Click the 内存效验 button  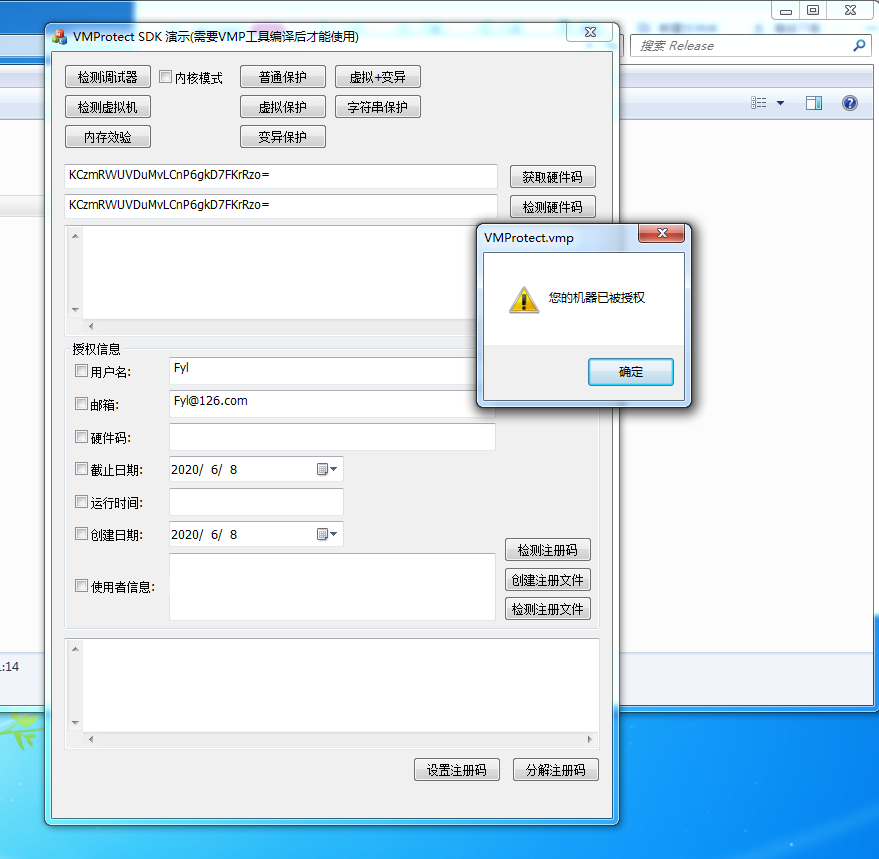[x=108, y=137]
